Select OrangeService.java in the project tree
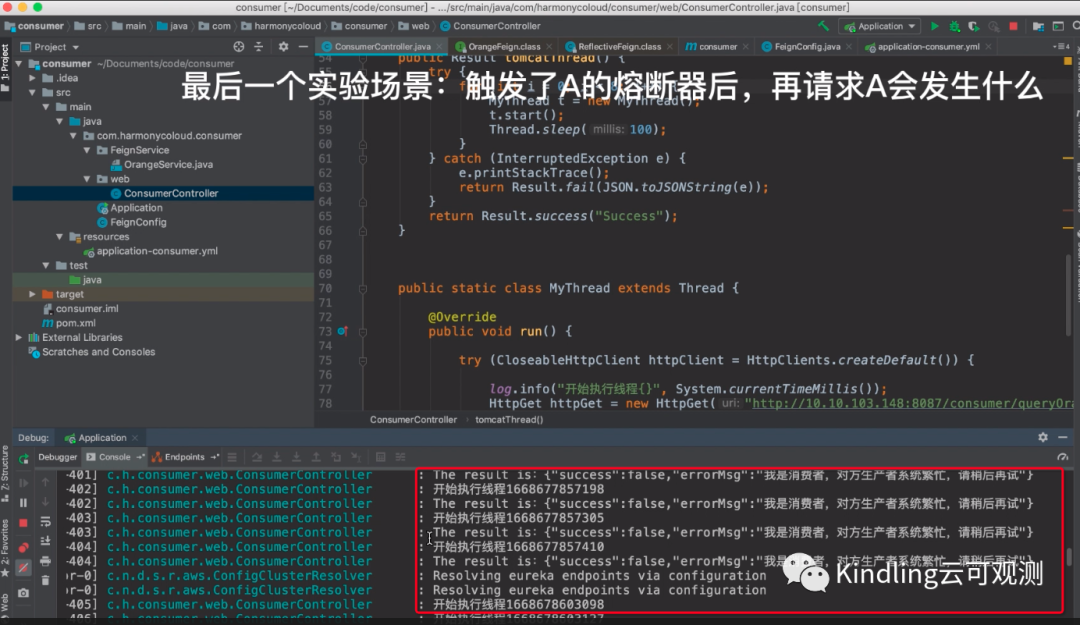1080x625 pixels. coord(168,165)
